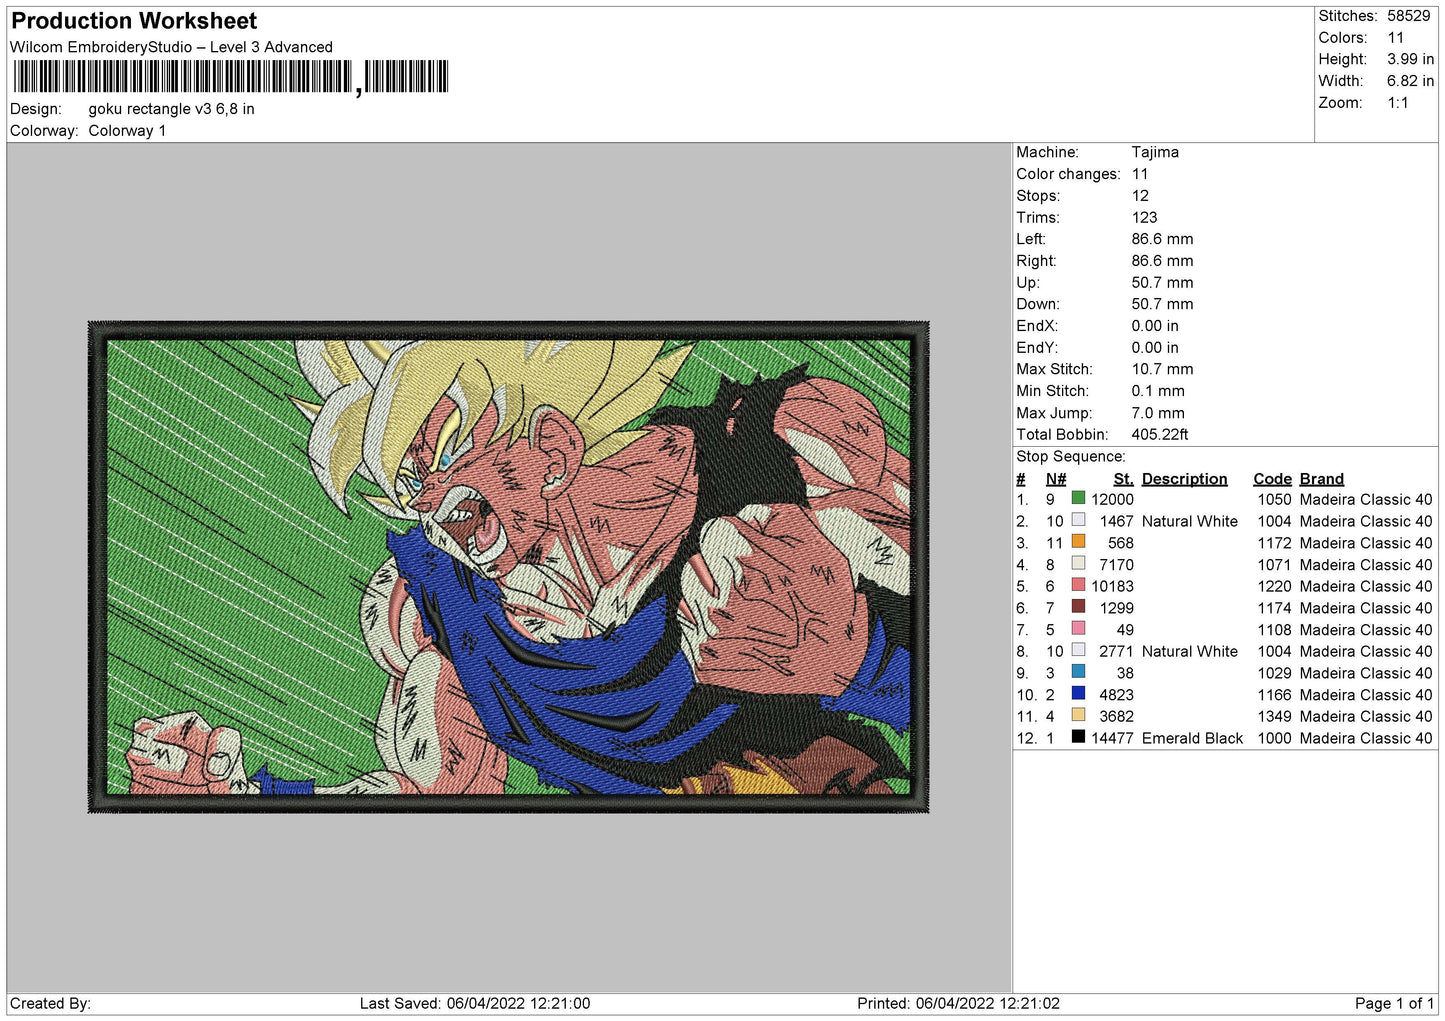Click the 'N#' column header

coord(1056,479)
